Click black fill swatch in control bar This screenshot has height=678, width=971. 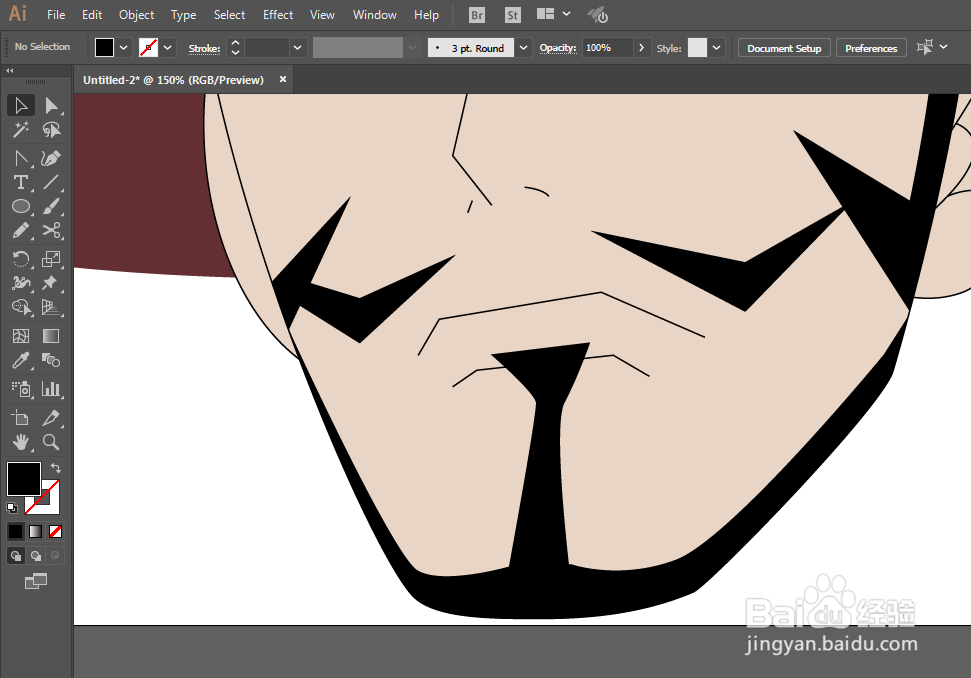[x=105, y=48]
